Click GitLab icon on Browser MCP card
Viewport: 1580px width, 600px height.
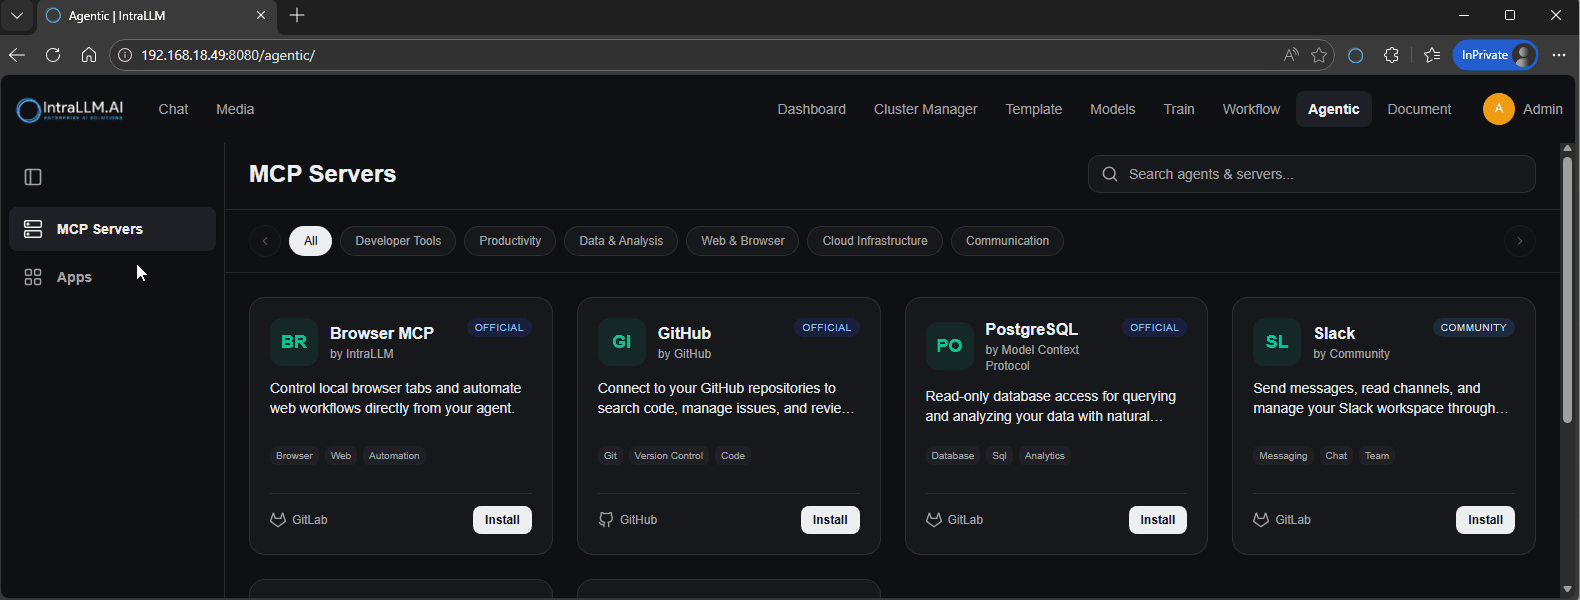(278, 520)
